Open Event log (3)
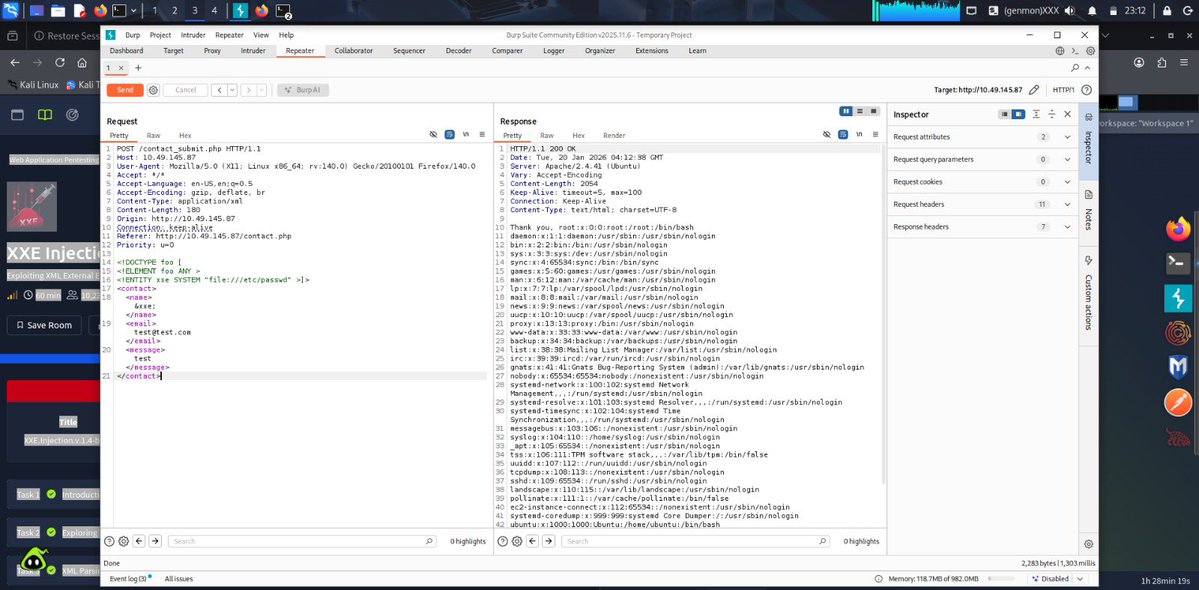 pos(128,579)
